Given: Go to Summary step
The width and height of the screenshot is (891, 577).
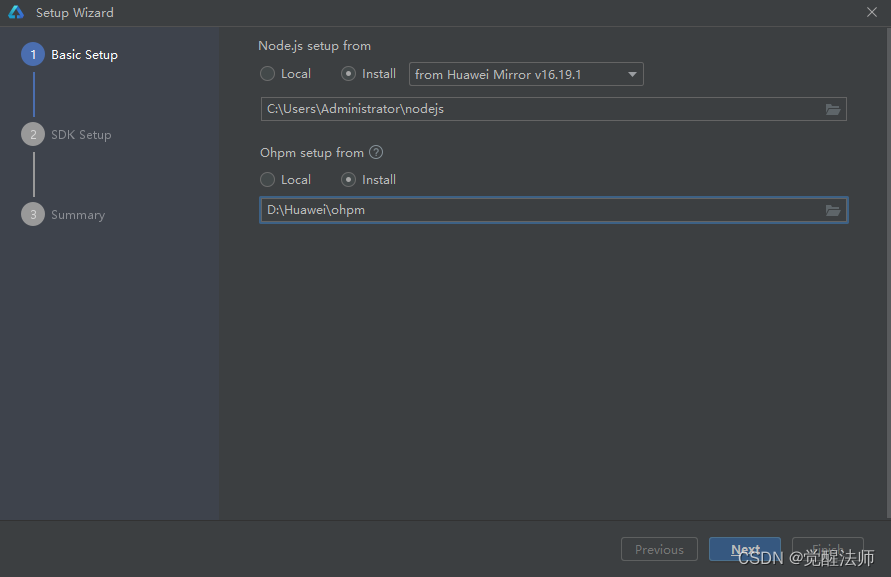Looking at the screenshot, I should click(63, 214).
